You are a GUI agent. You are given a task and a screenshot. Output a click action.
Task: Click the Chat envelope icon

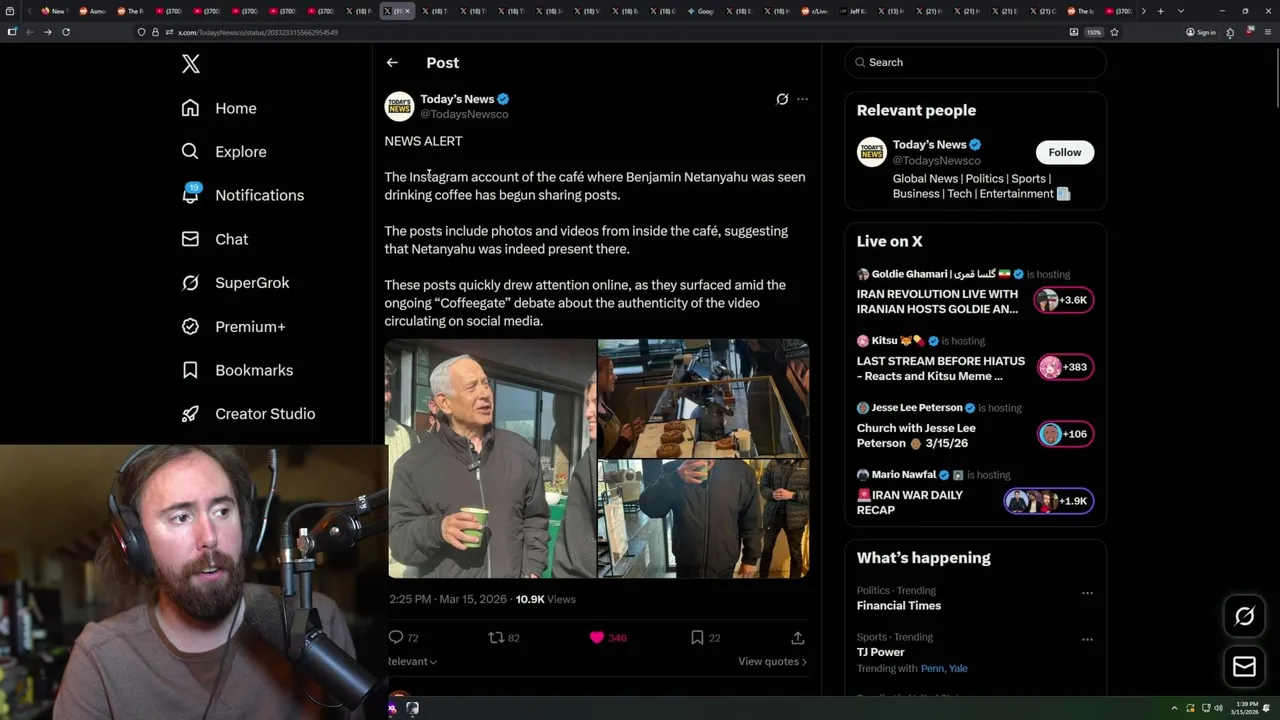[190, 239]
